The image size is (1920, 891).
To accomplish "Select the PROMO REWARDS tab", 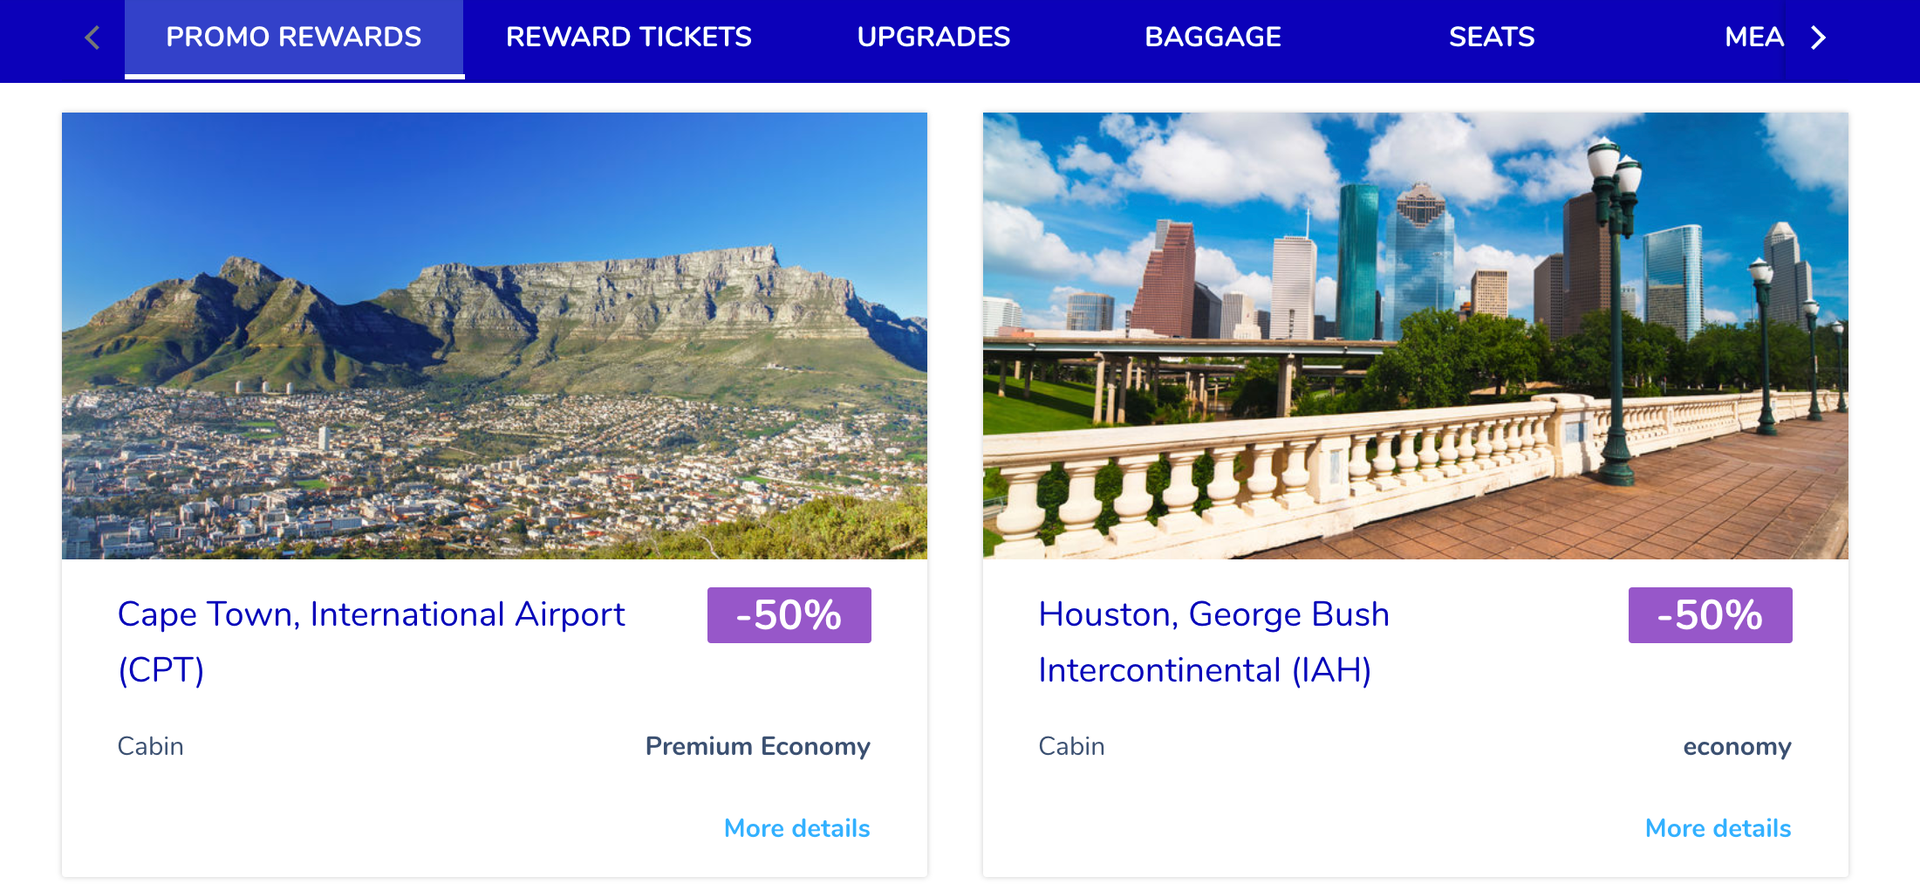I will click(x=293, y=37).
